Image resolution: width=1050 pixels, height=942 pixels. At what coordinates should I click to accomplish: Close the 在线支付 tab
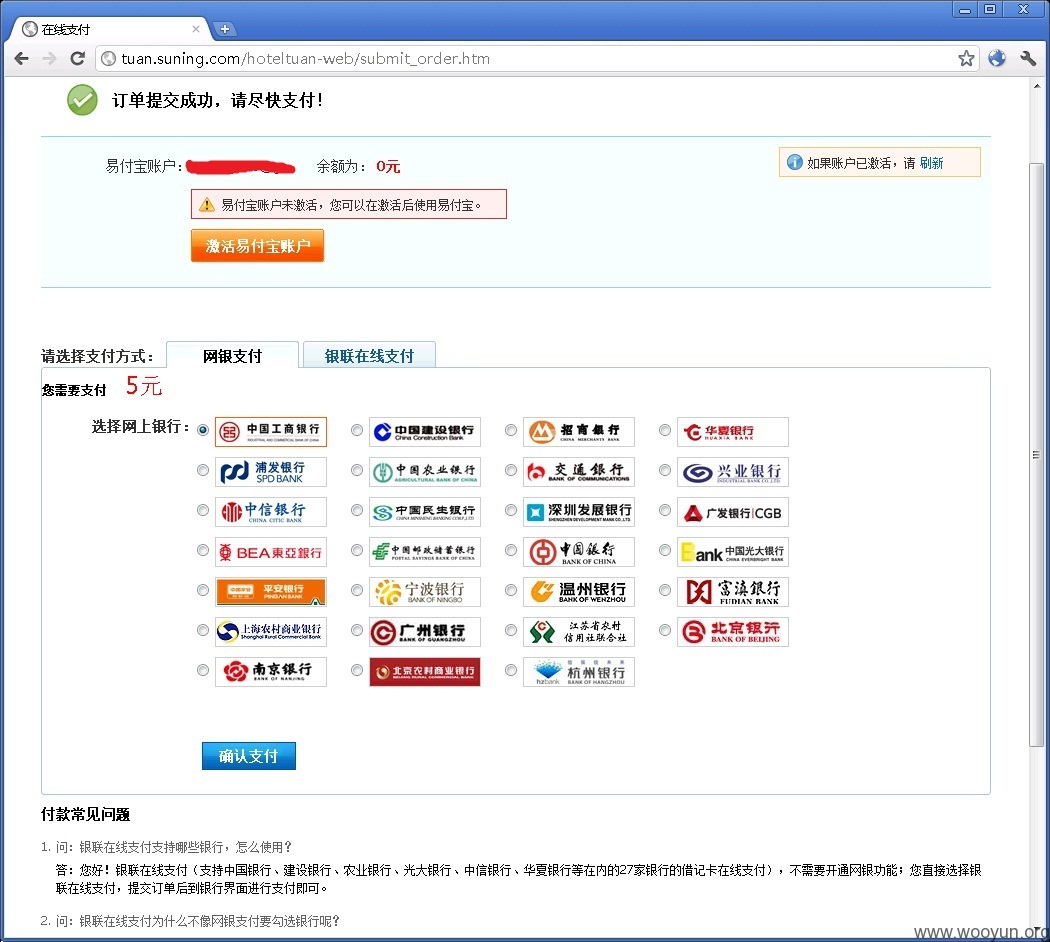tap(196, 29)
